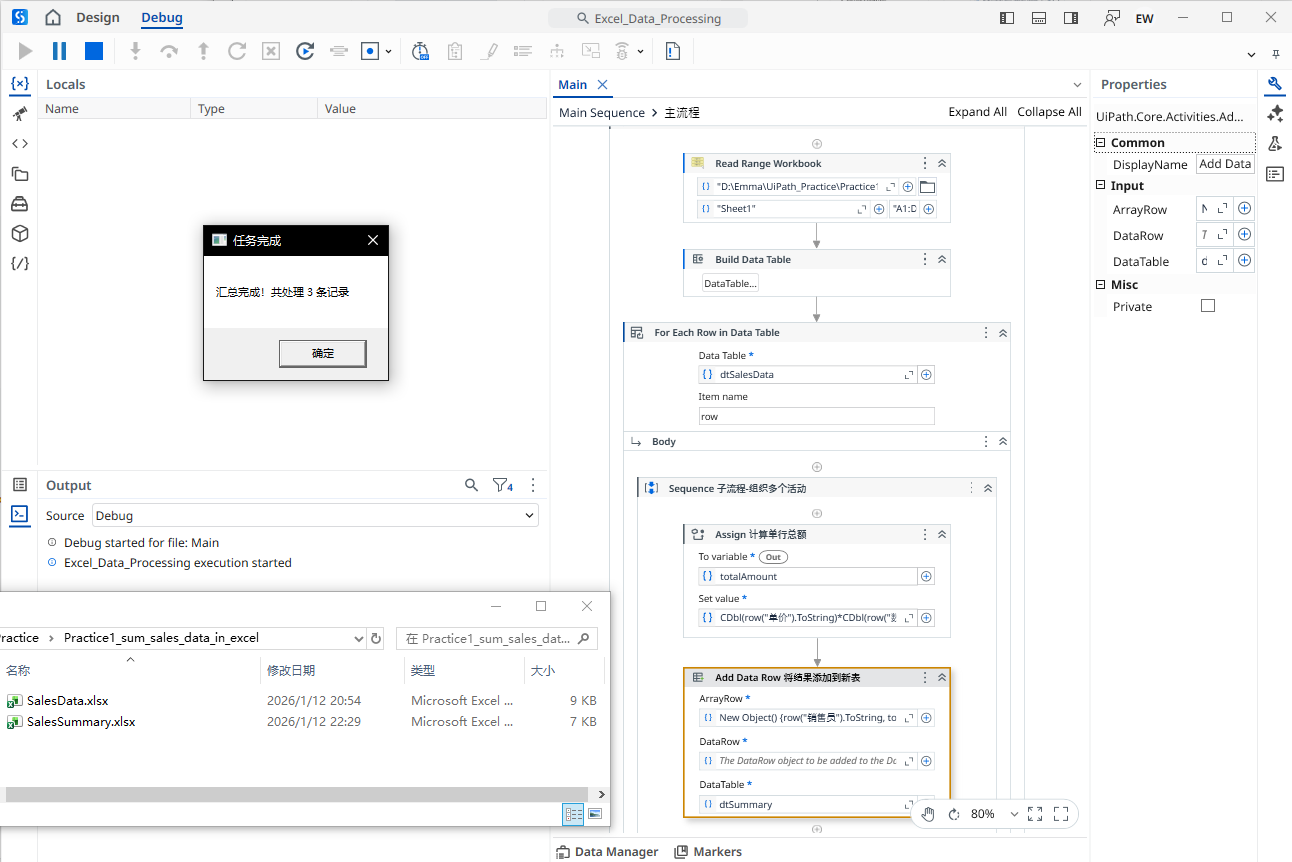Collapse the Read Range Workbook activity
Screen dimensions: 1292x862
click(942, 163)
